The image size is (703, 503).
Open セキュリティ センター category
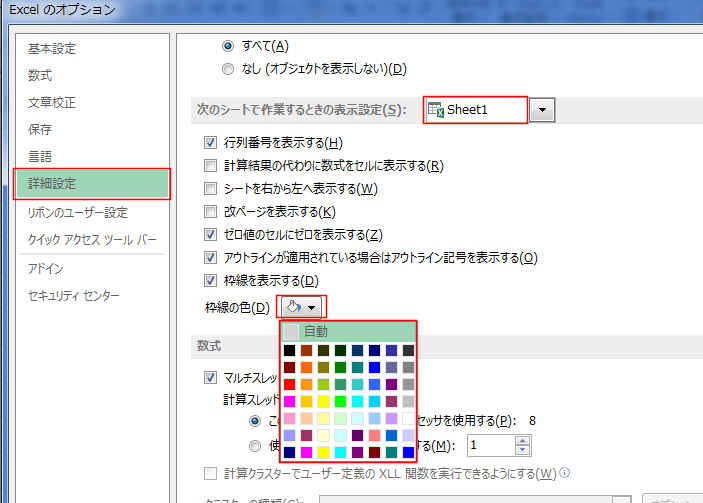pos(74,295)
